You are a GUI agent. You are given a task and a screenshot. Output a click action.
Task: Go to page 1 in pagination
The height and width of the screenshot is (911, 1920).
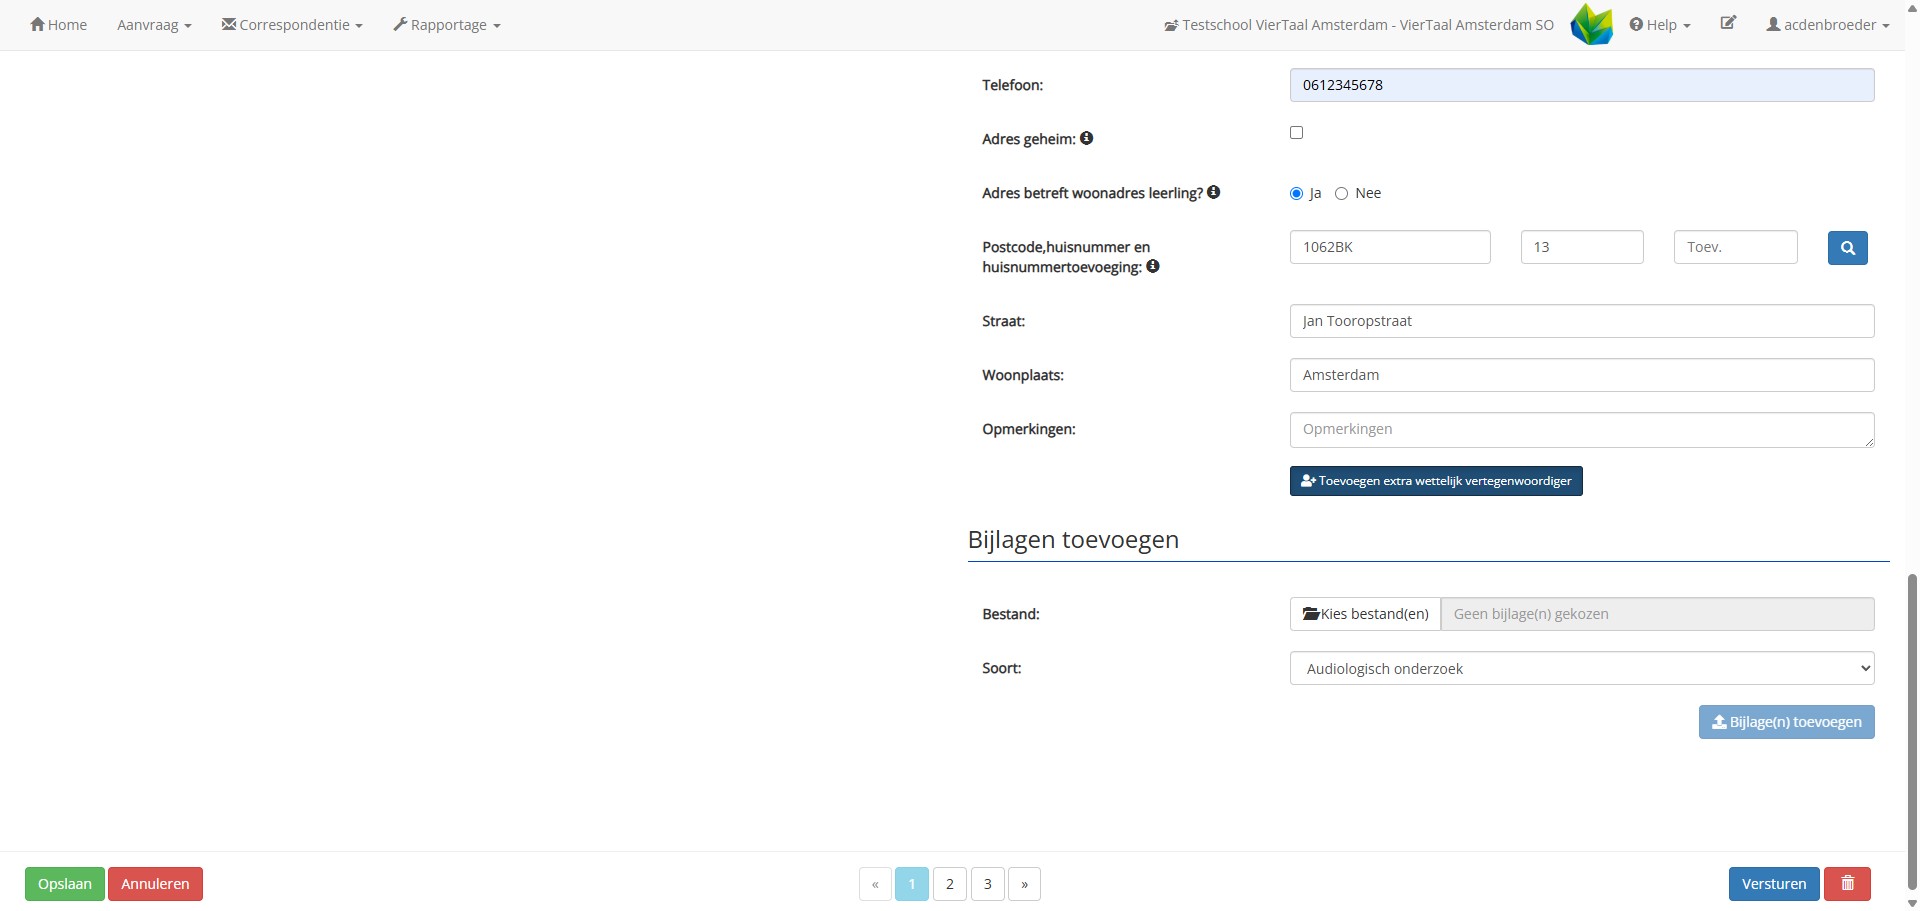click(912, 884)
